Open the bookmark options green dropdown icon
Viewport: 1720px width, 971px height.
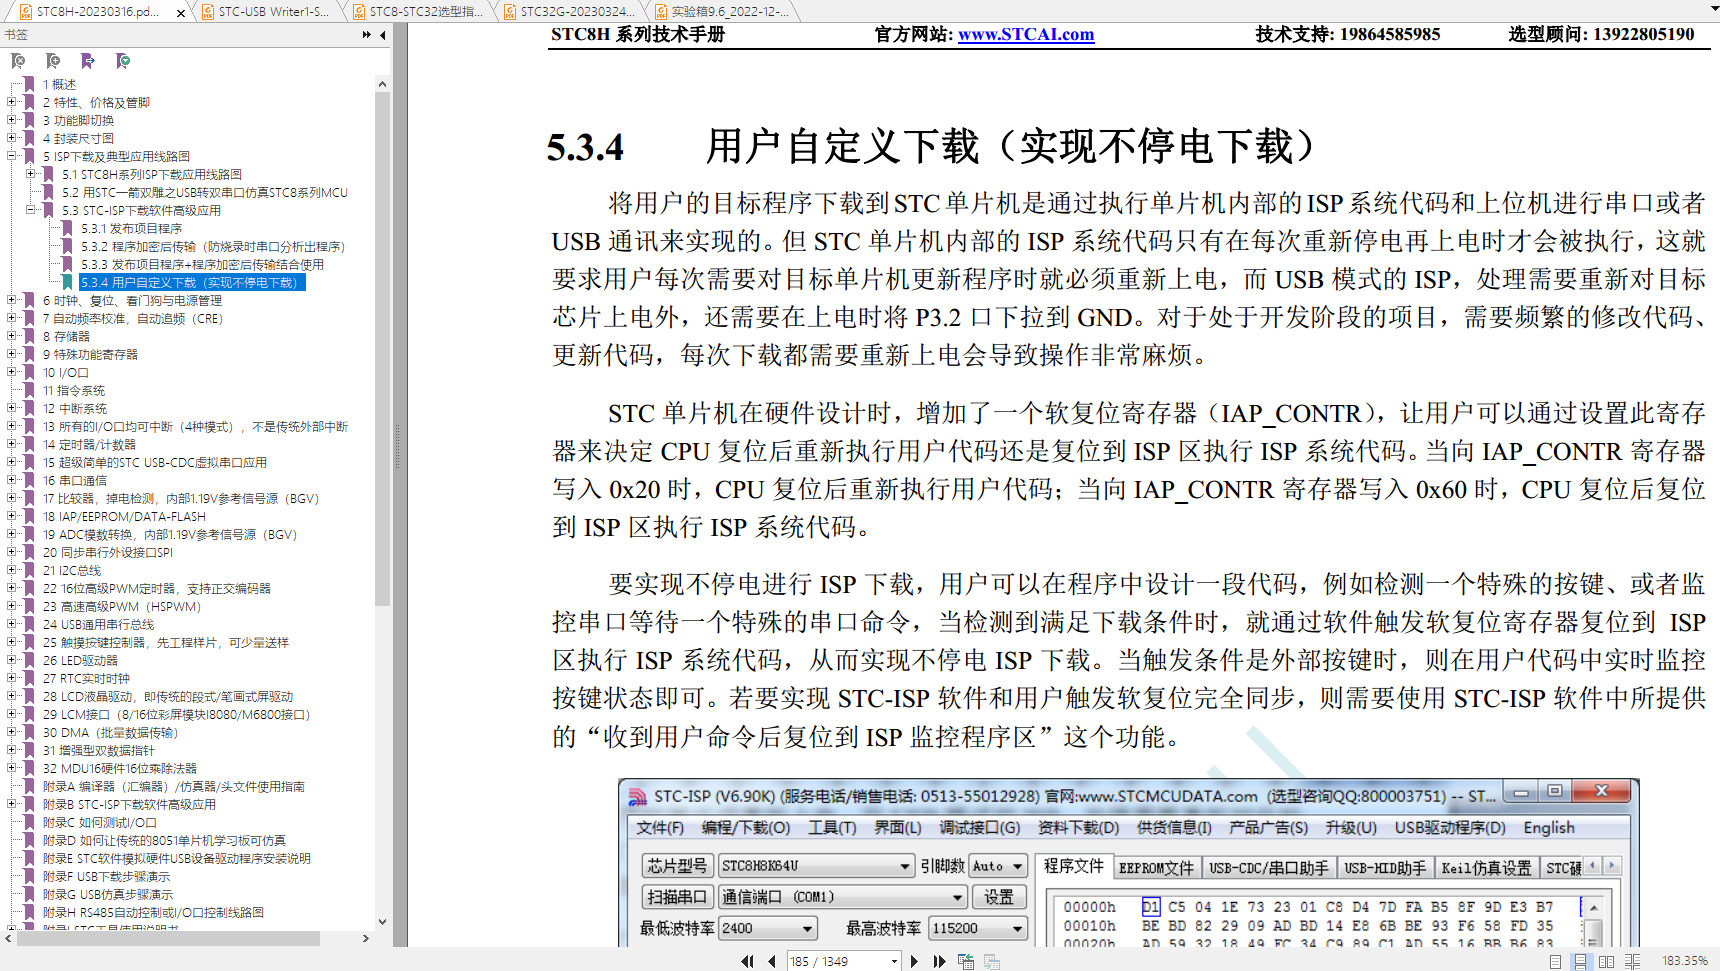[x=123, y=62]
